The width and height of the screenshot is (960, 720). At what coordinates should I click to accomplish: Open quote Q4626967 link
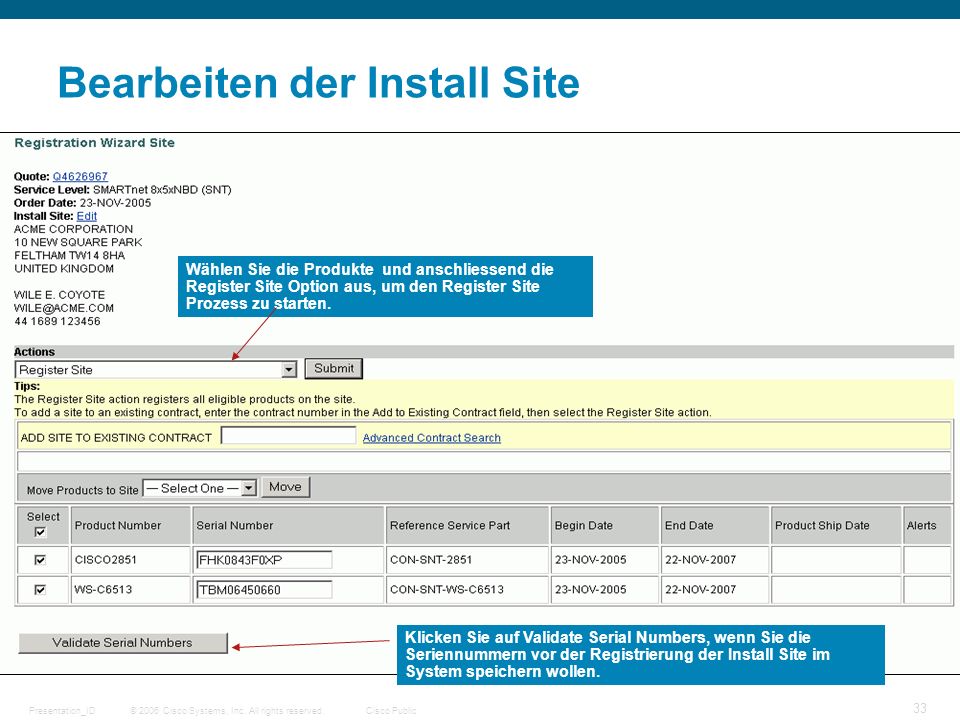(80, 176)
